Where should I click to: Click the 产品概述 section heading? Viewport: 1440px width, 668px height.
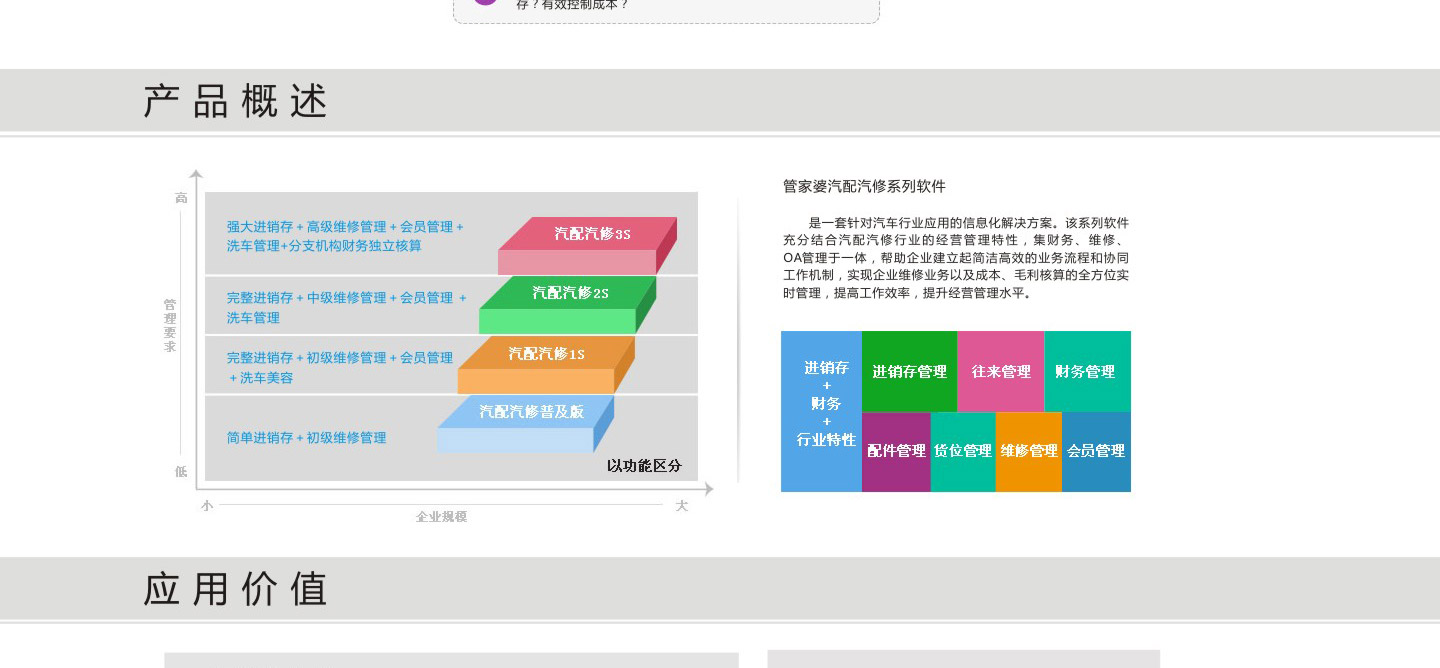point(236,101)
